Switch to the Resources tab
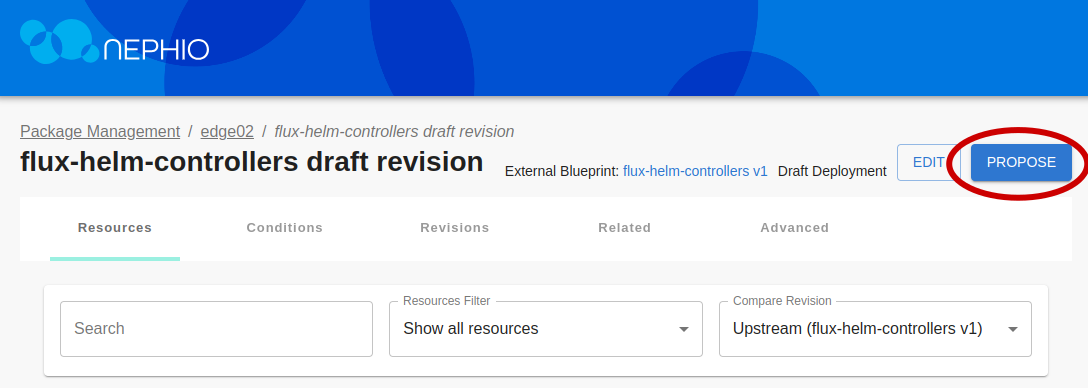This screenshot has width=1088, height=388. pos(115,228)
